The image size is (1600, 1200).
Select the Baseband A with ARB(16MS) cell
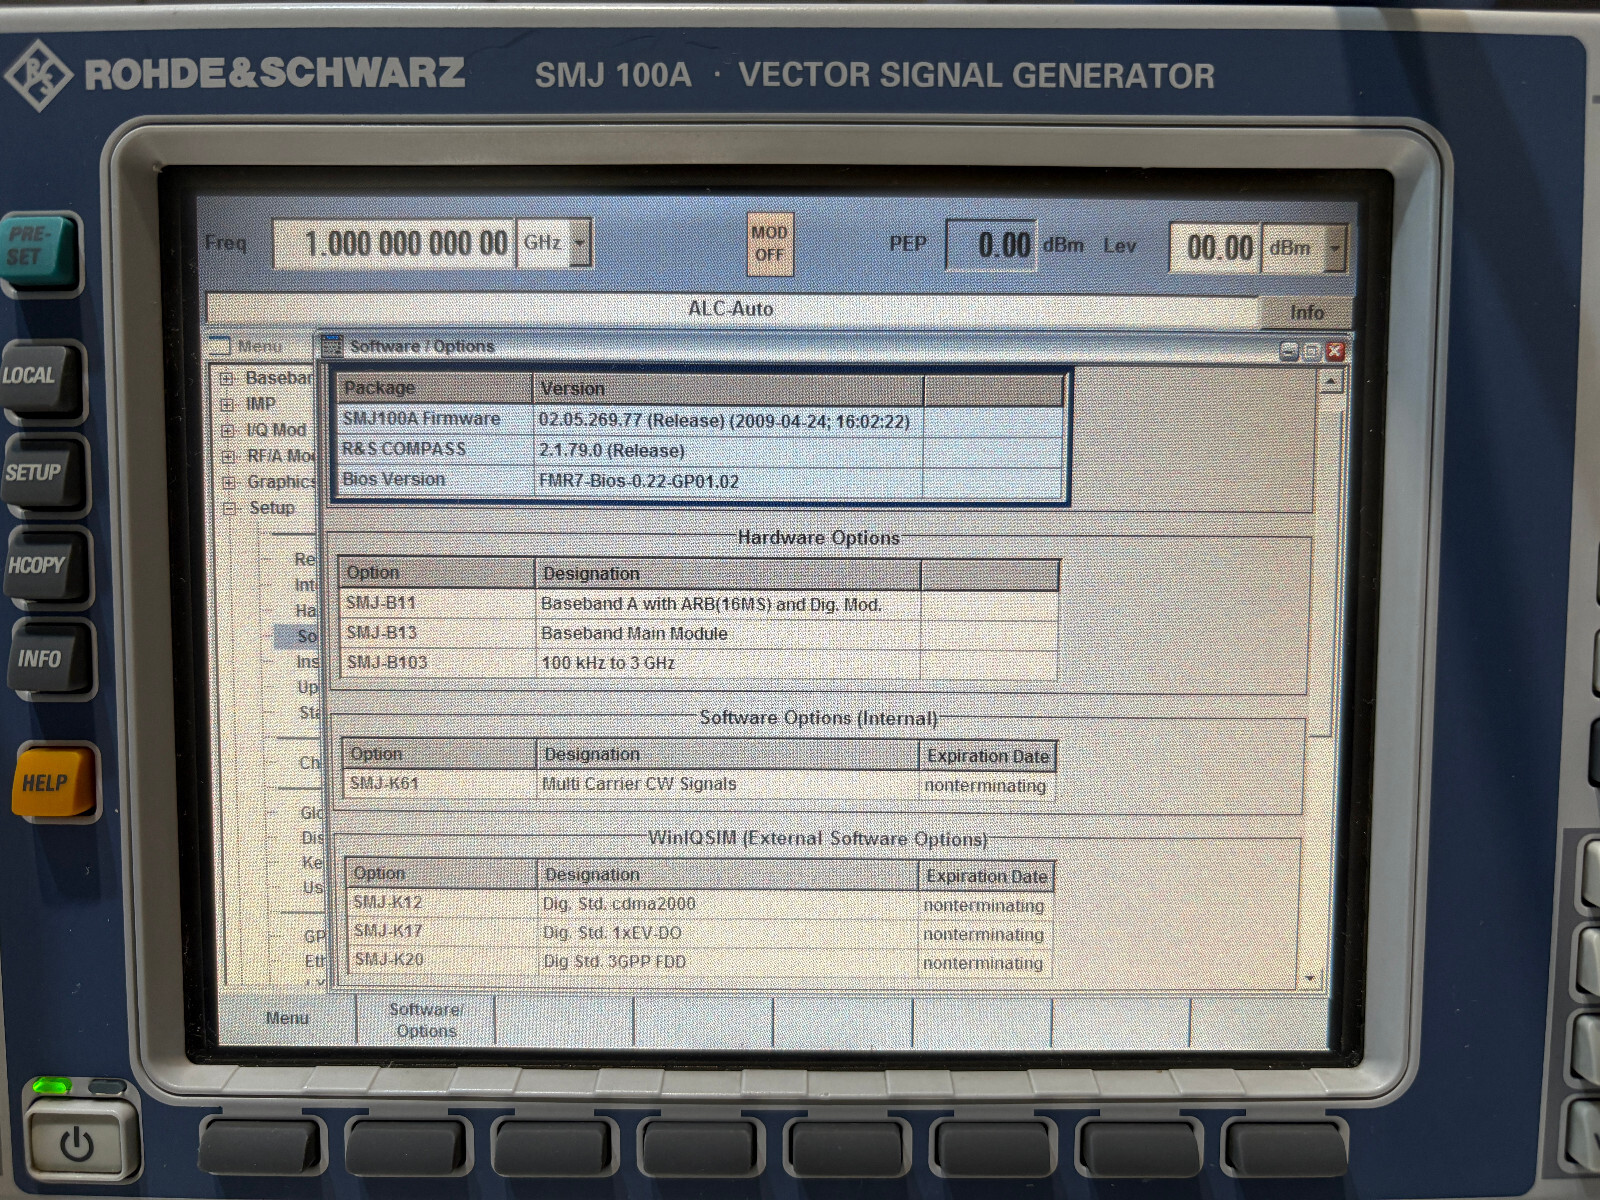[x=728, y=604]
